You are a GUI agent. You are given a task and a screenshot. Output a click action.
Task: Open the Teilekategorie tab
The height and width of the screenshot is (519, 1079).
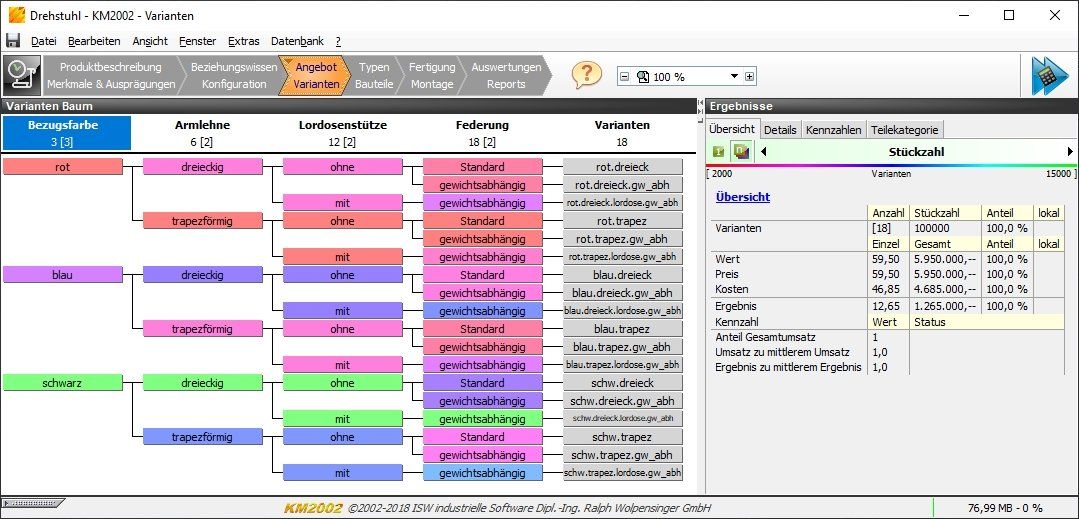click(904, 130)
